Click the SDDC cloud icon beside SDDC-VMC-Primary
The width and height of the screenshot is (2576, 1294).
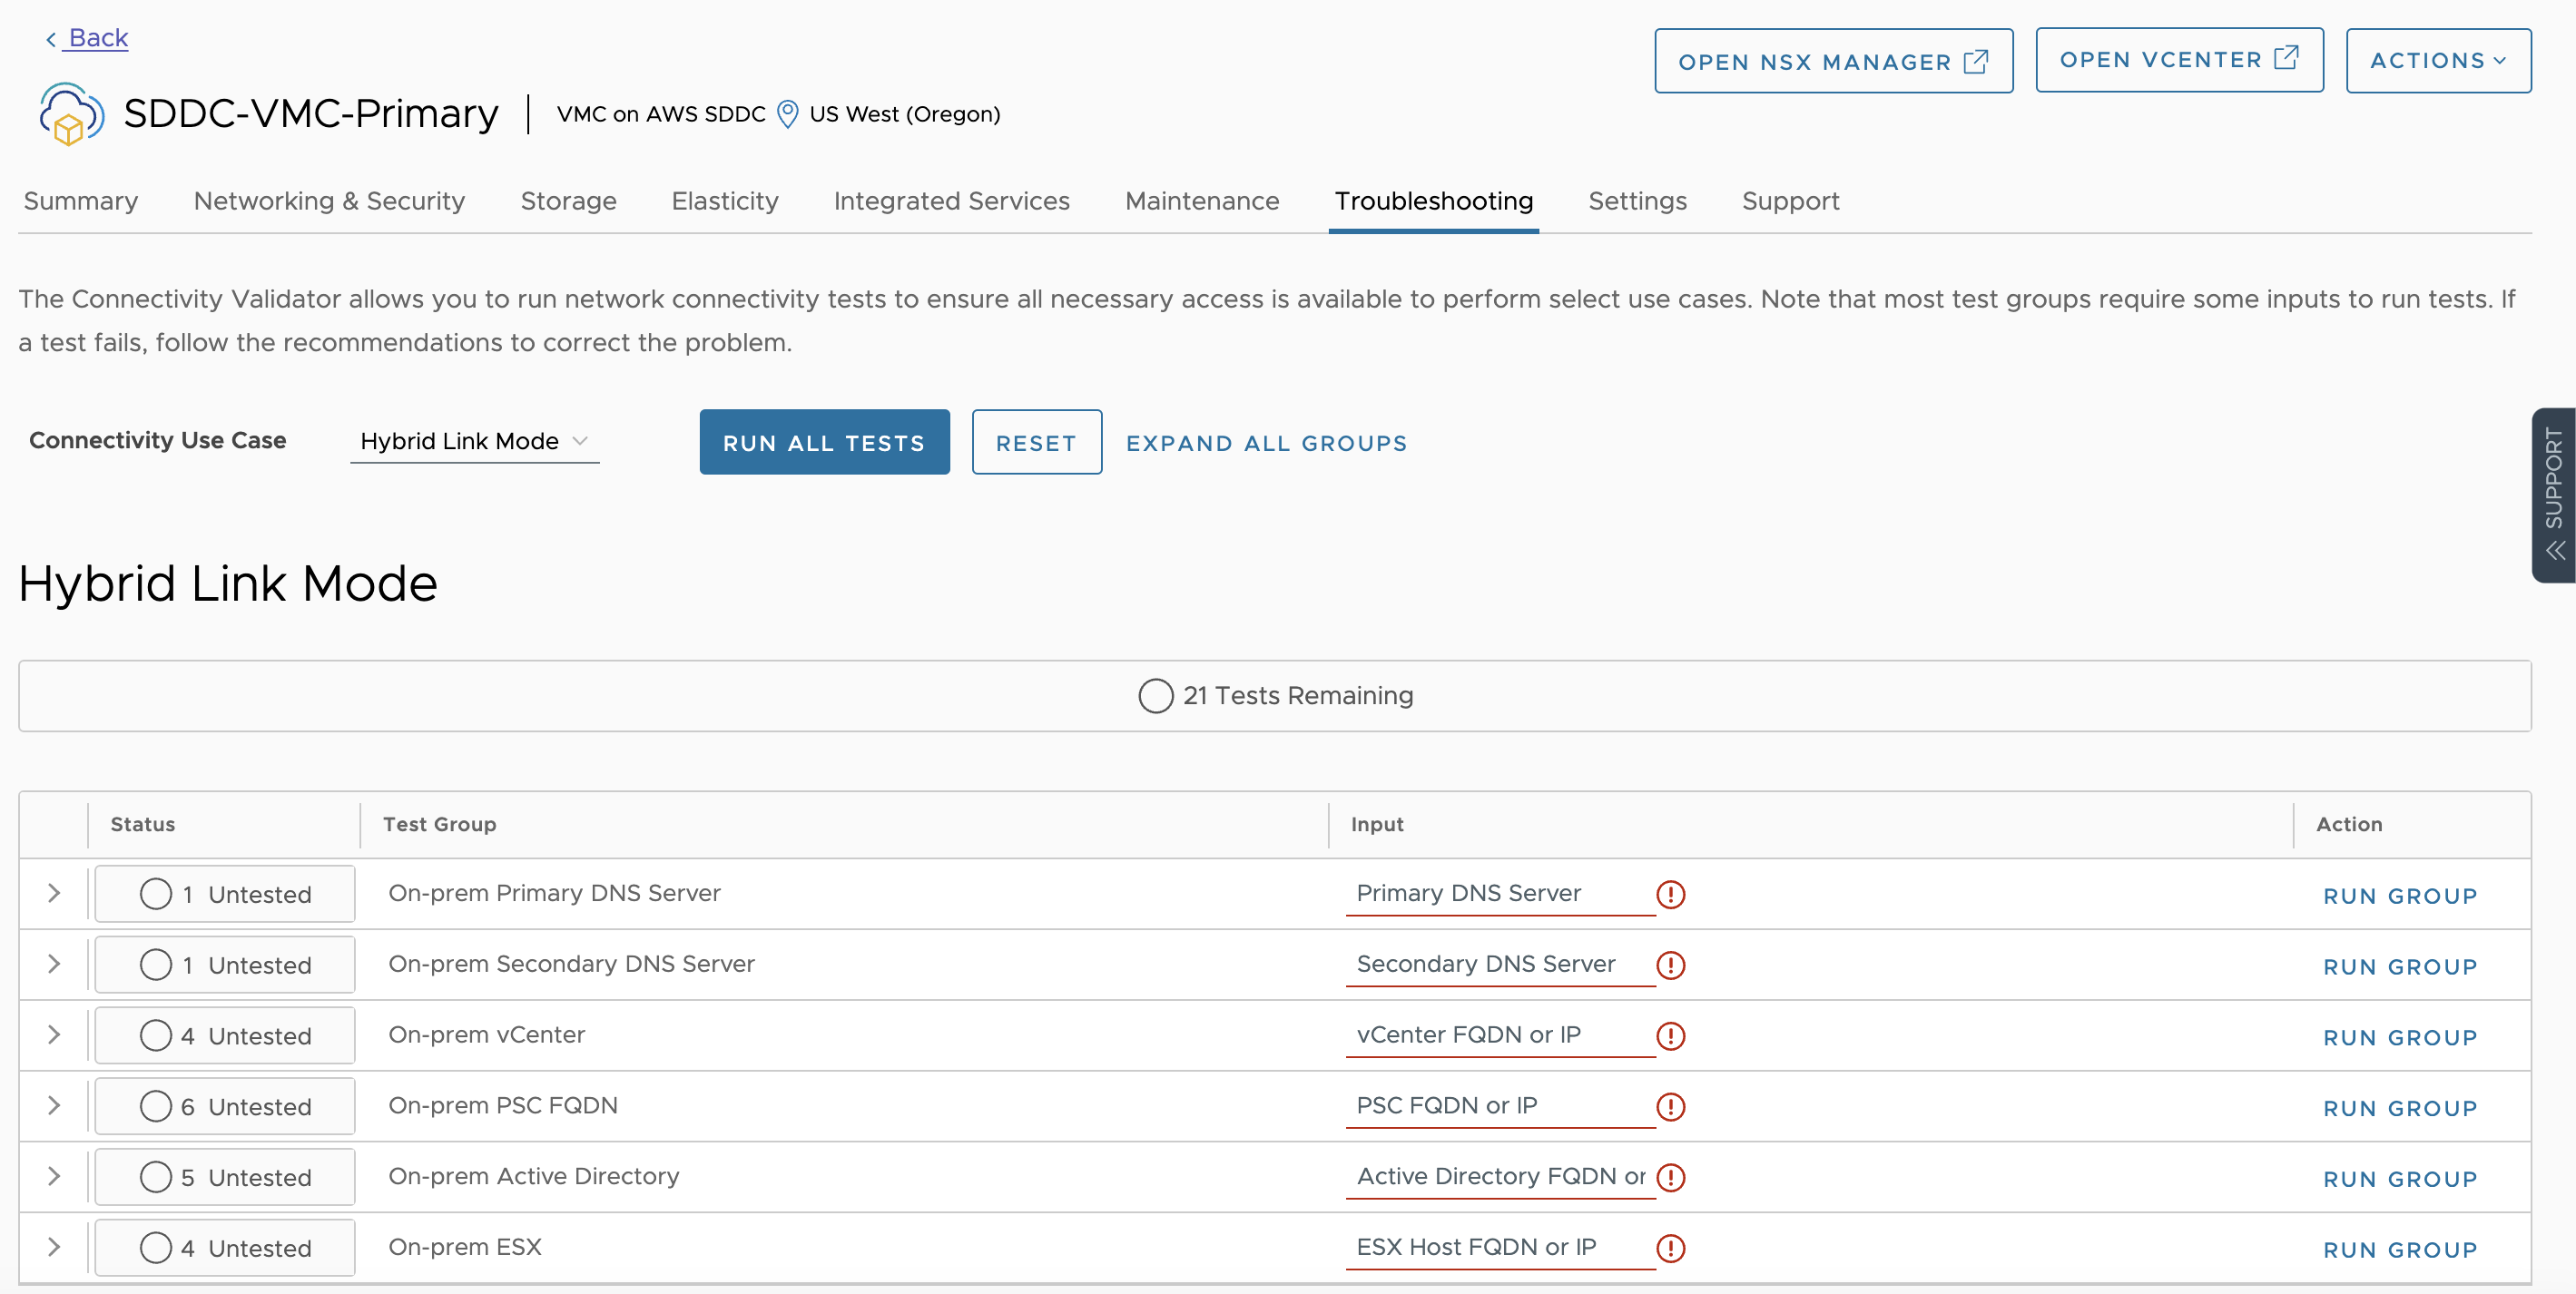[x=68, y=113]
